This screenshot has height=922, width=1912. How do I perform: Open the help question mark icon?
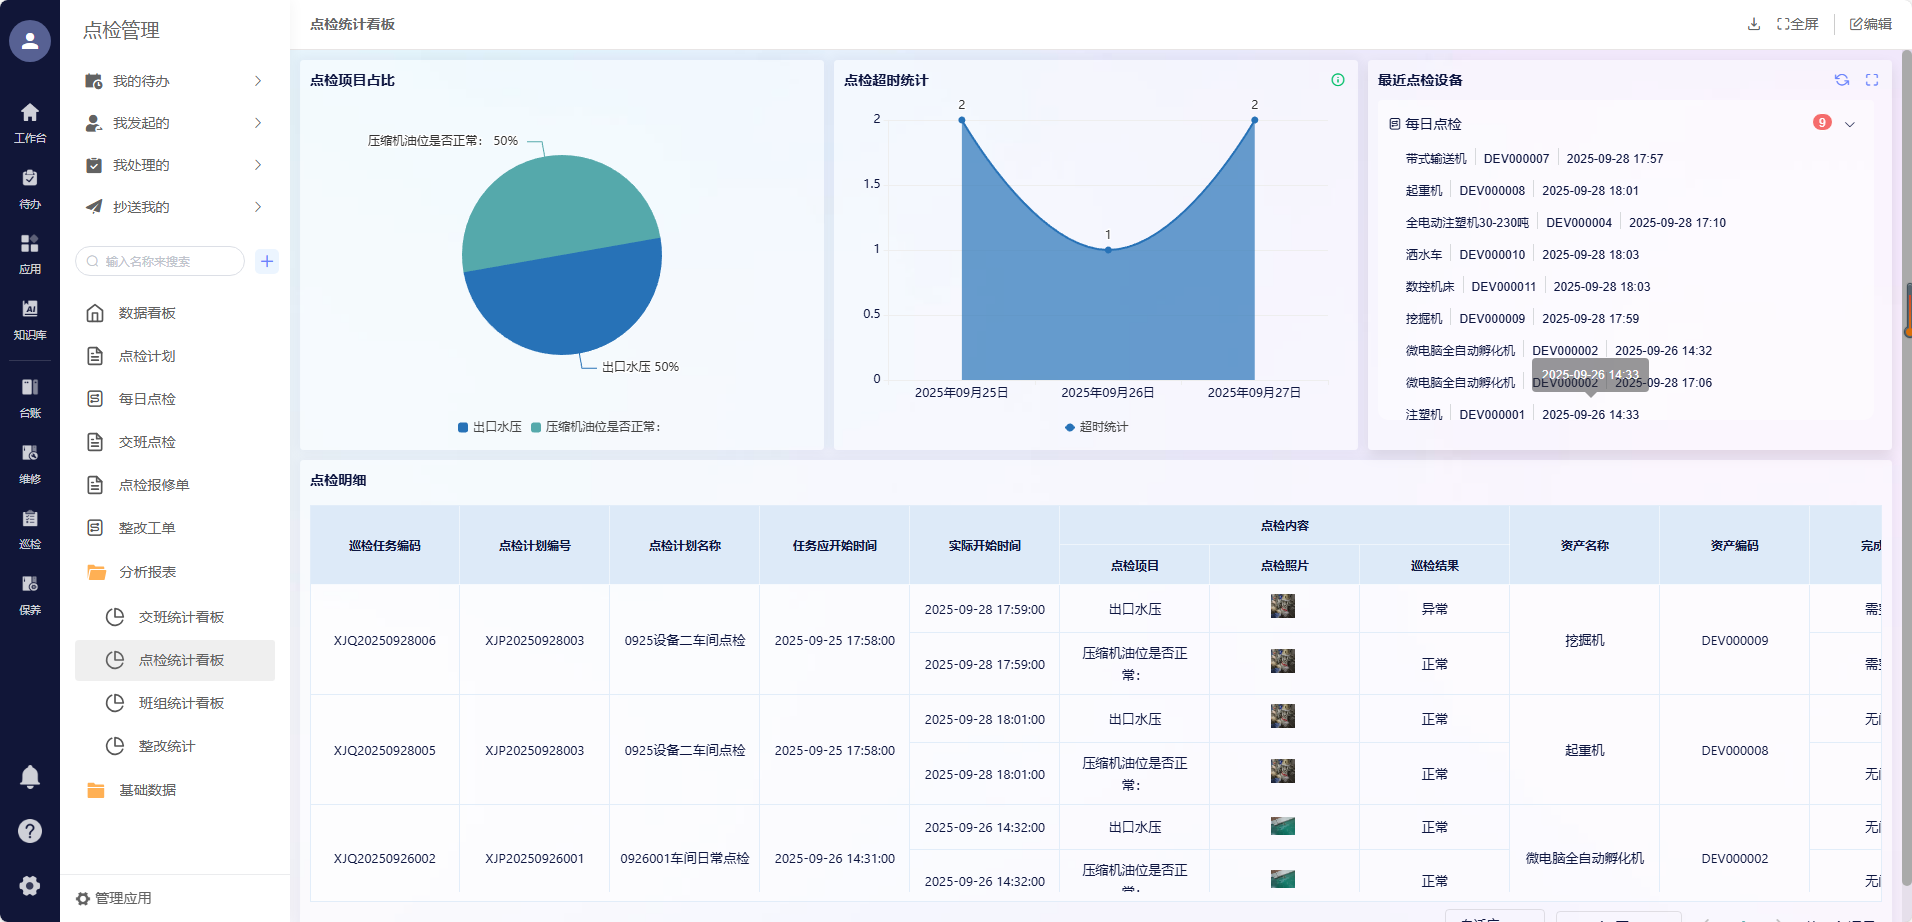click(30, 831)
